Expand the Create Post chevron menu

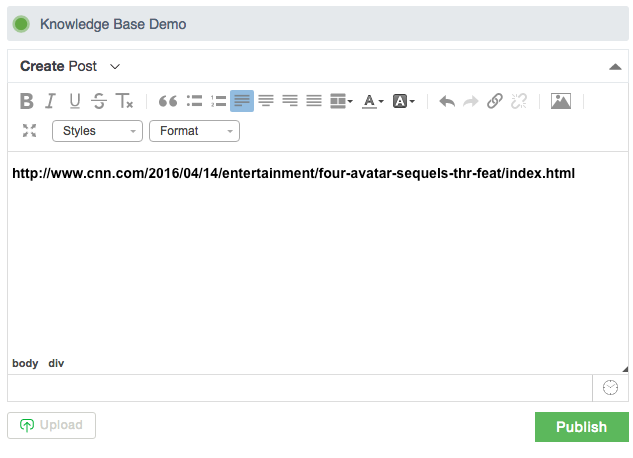(115, 67)
